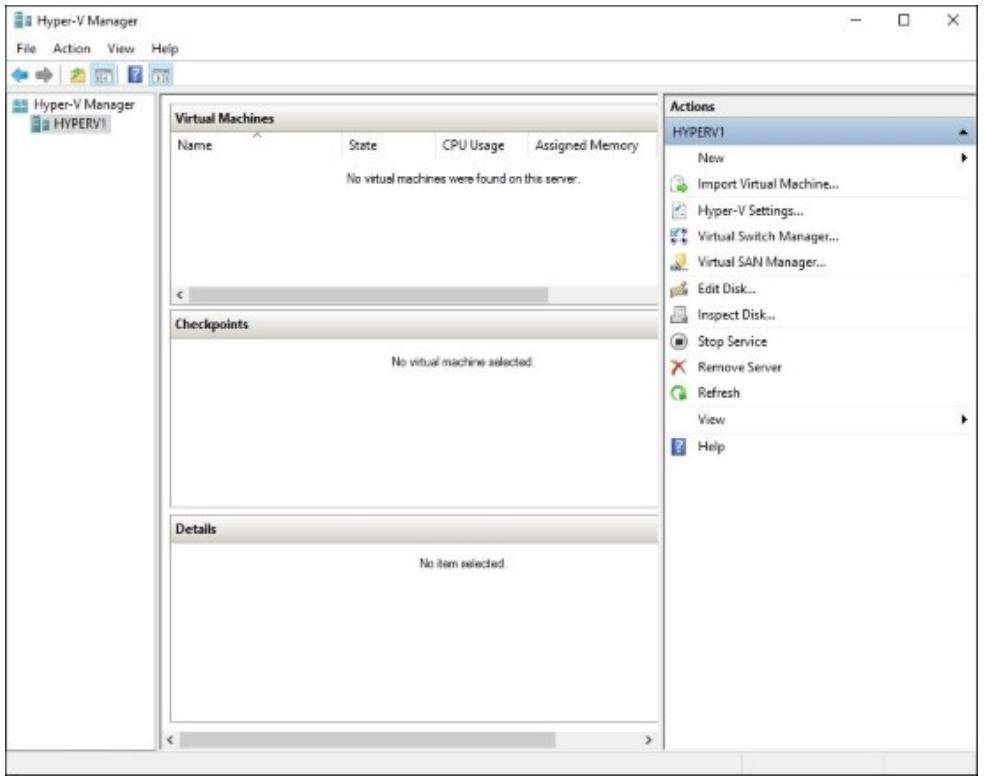
Task: Launch Virtual Switch Manager
Action: (768, 237)
